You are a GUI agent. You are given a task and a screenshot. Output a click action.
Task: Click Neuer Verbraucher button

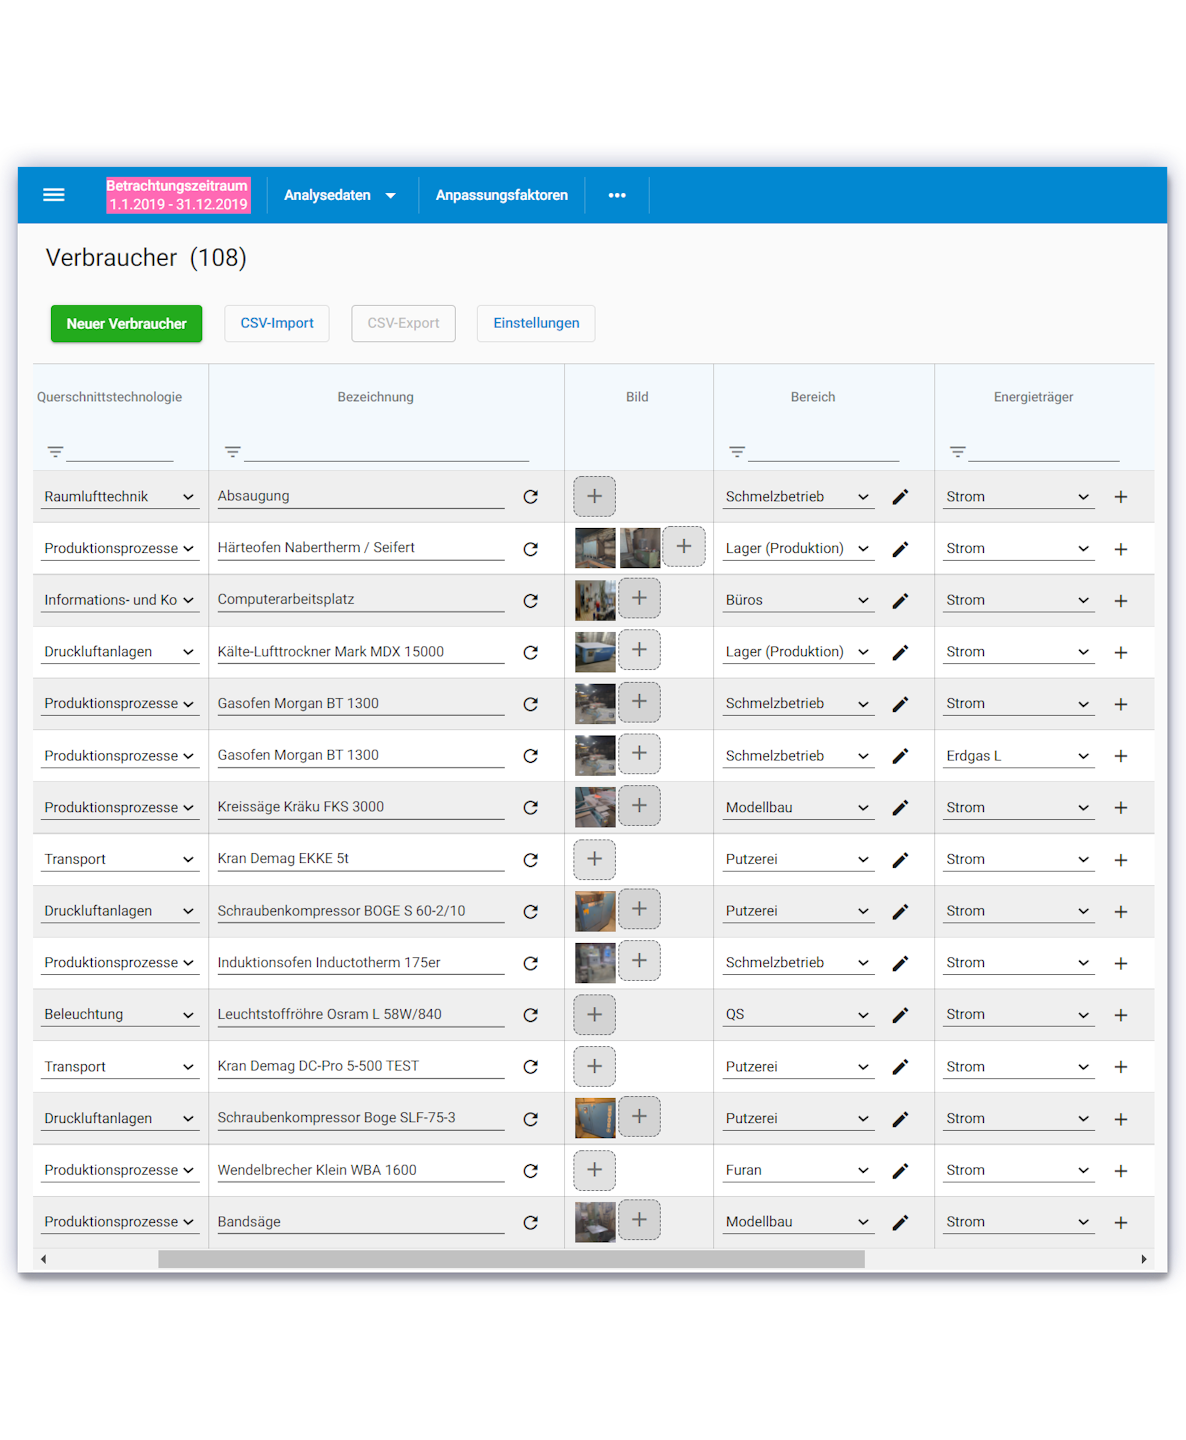pos(126,324)
